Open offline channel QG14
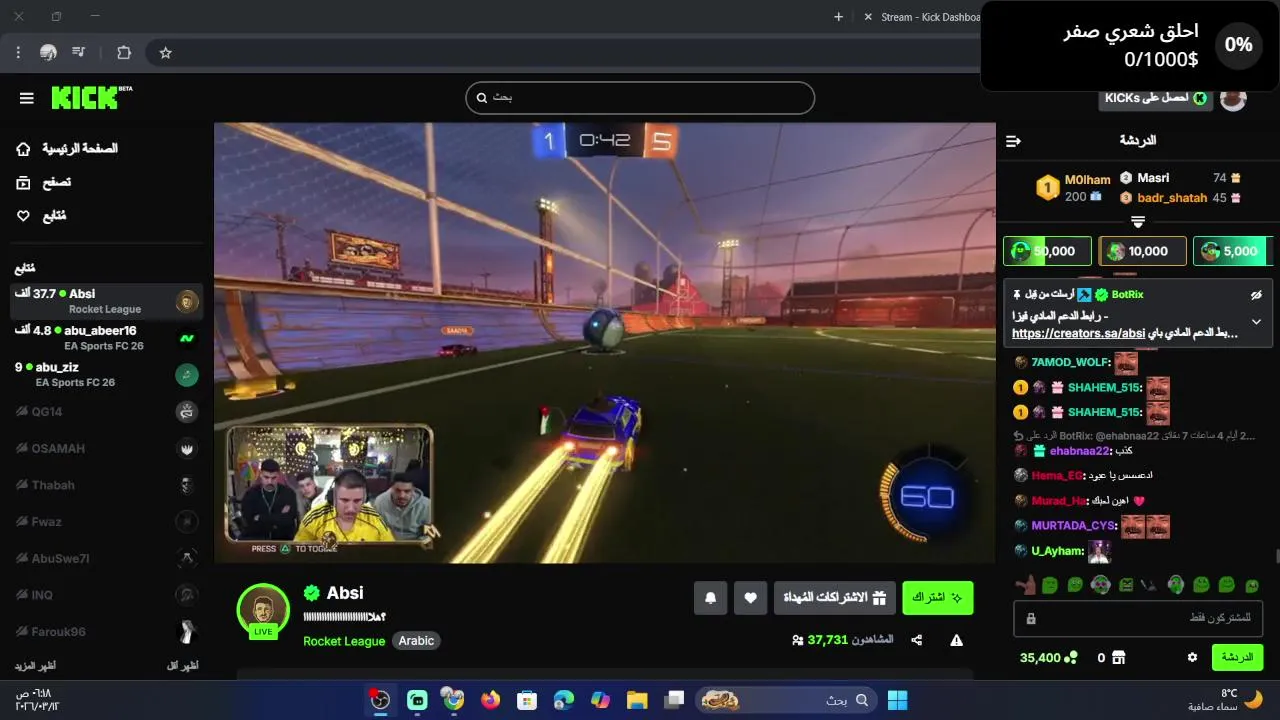Image resolution: width=1280 pixels, height=720 pixels. (x=107, y=411)
